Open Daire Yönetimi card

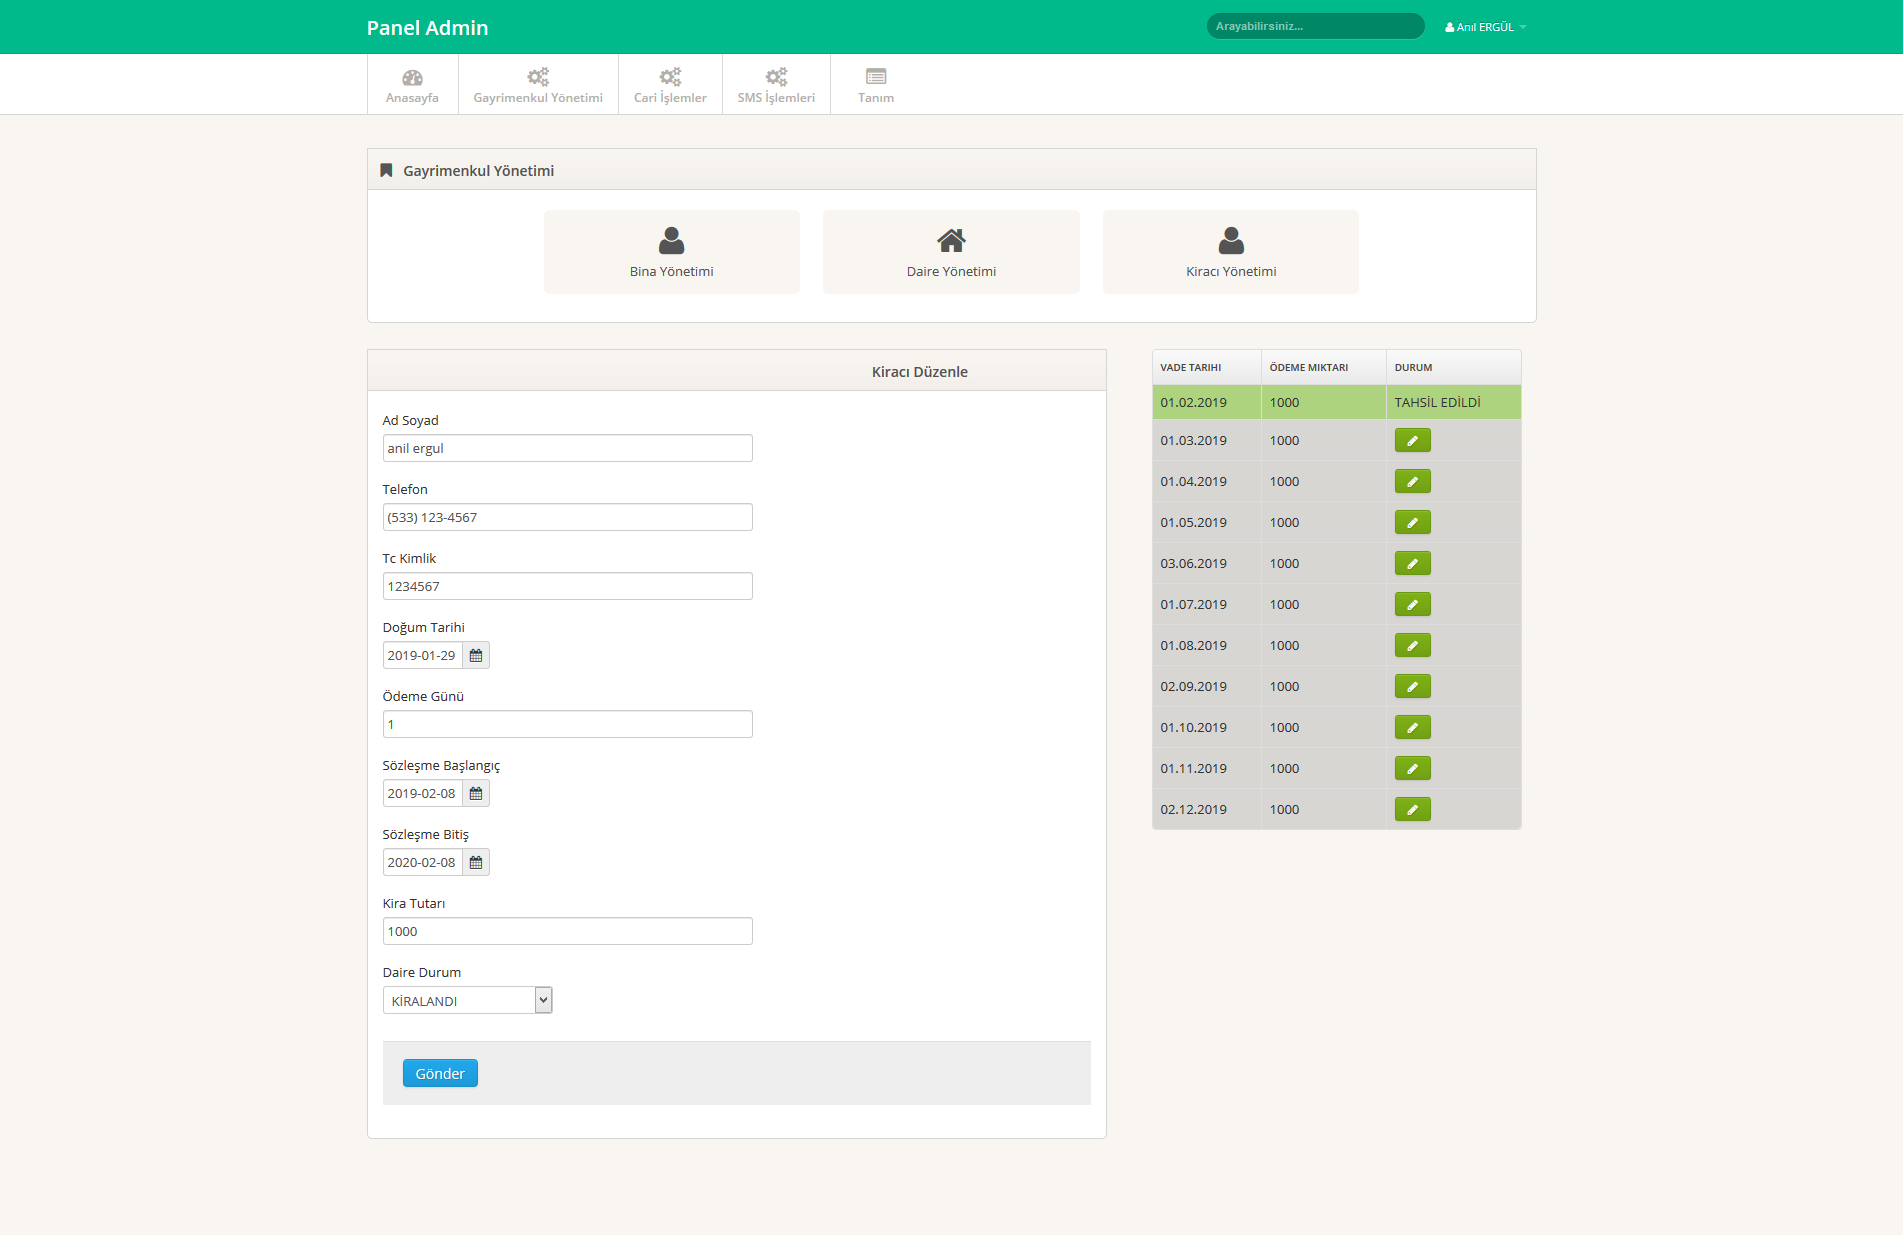pyautogui.click(x=951, y=252)
